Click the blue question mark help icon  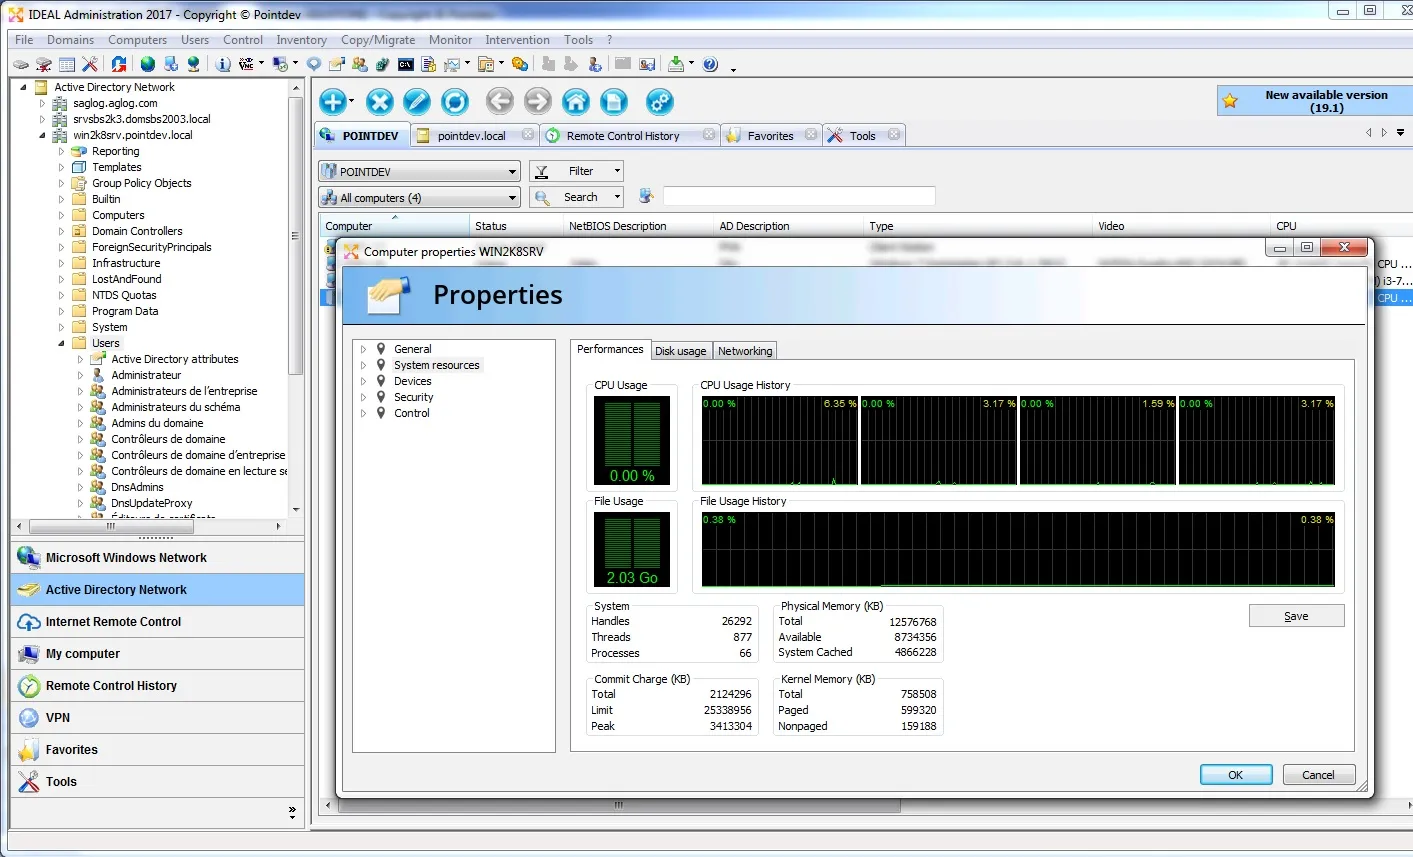710,64
